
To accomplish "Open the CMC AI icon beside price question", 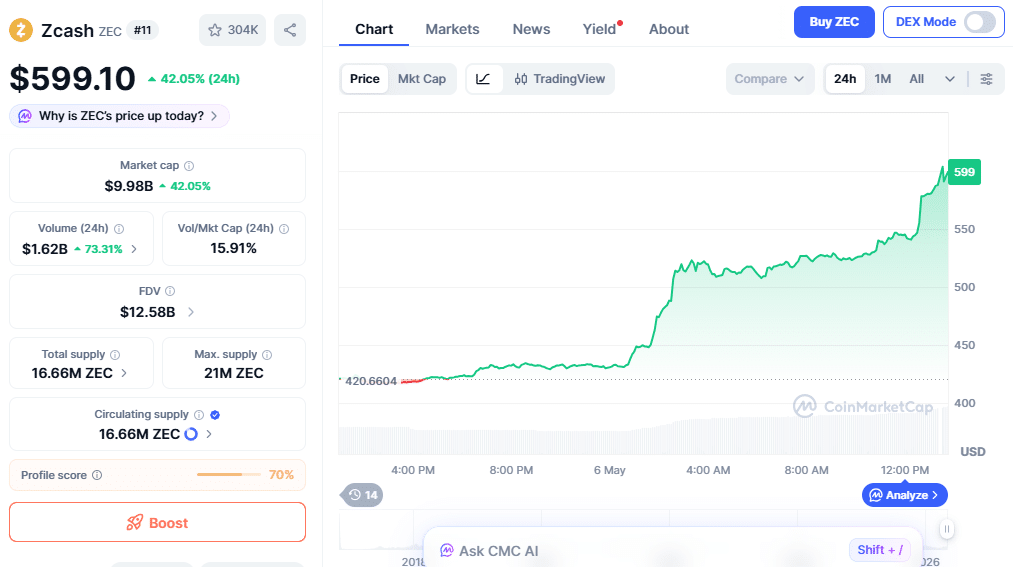I will coord(25,116).
